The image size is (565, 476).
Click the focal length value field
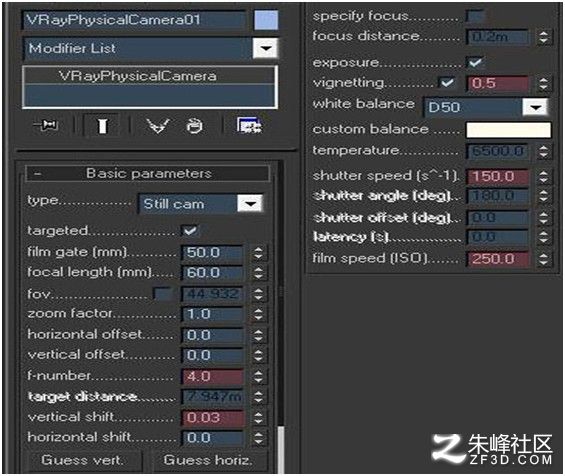(x=212, y=273)
